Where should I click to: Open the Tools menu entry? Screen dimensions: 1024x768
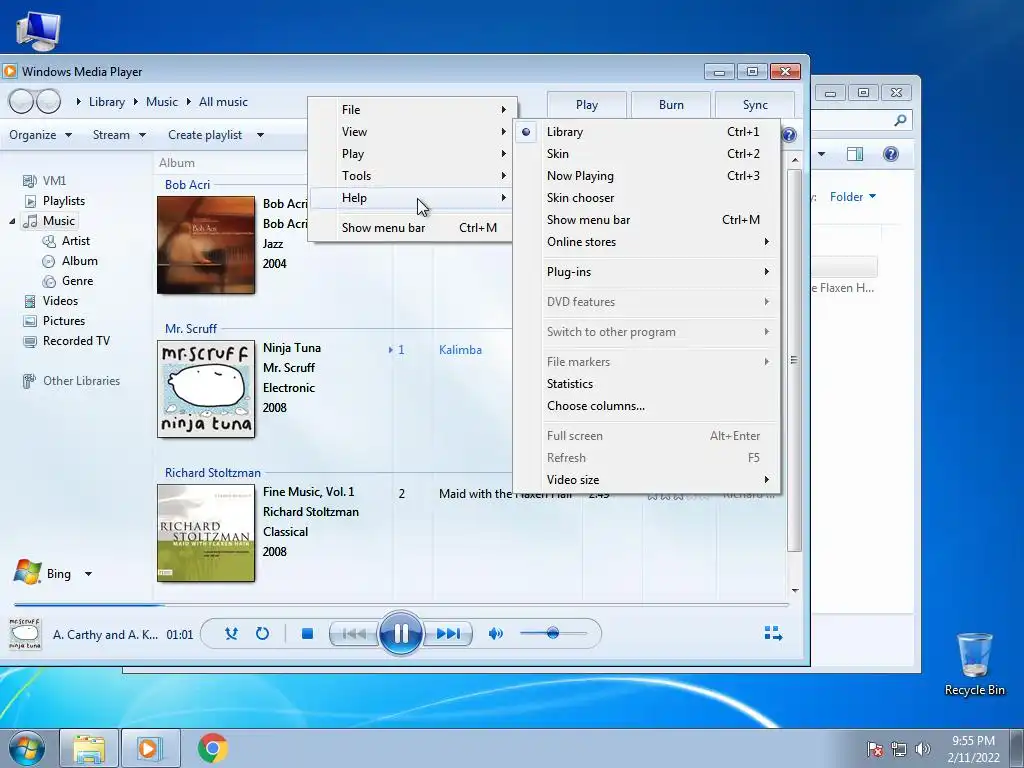pos(412,176)
